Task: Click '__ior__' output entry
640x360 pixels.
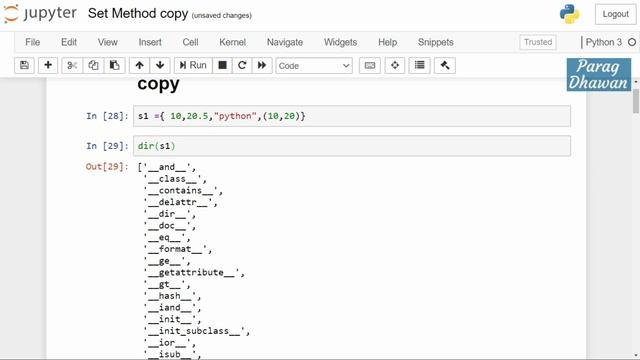Action: tap(167, 342)
